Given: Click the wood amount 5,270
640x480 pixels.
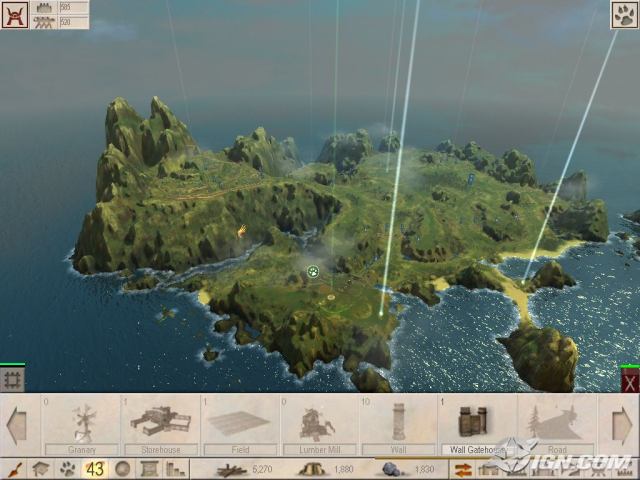Looking at the screenshot, I should 262,469.
